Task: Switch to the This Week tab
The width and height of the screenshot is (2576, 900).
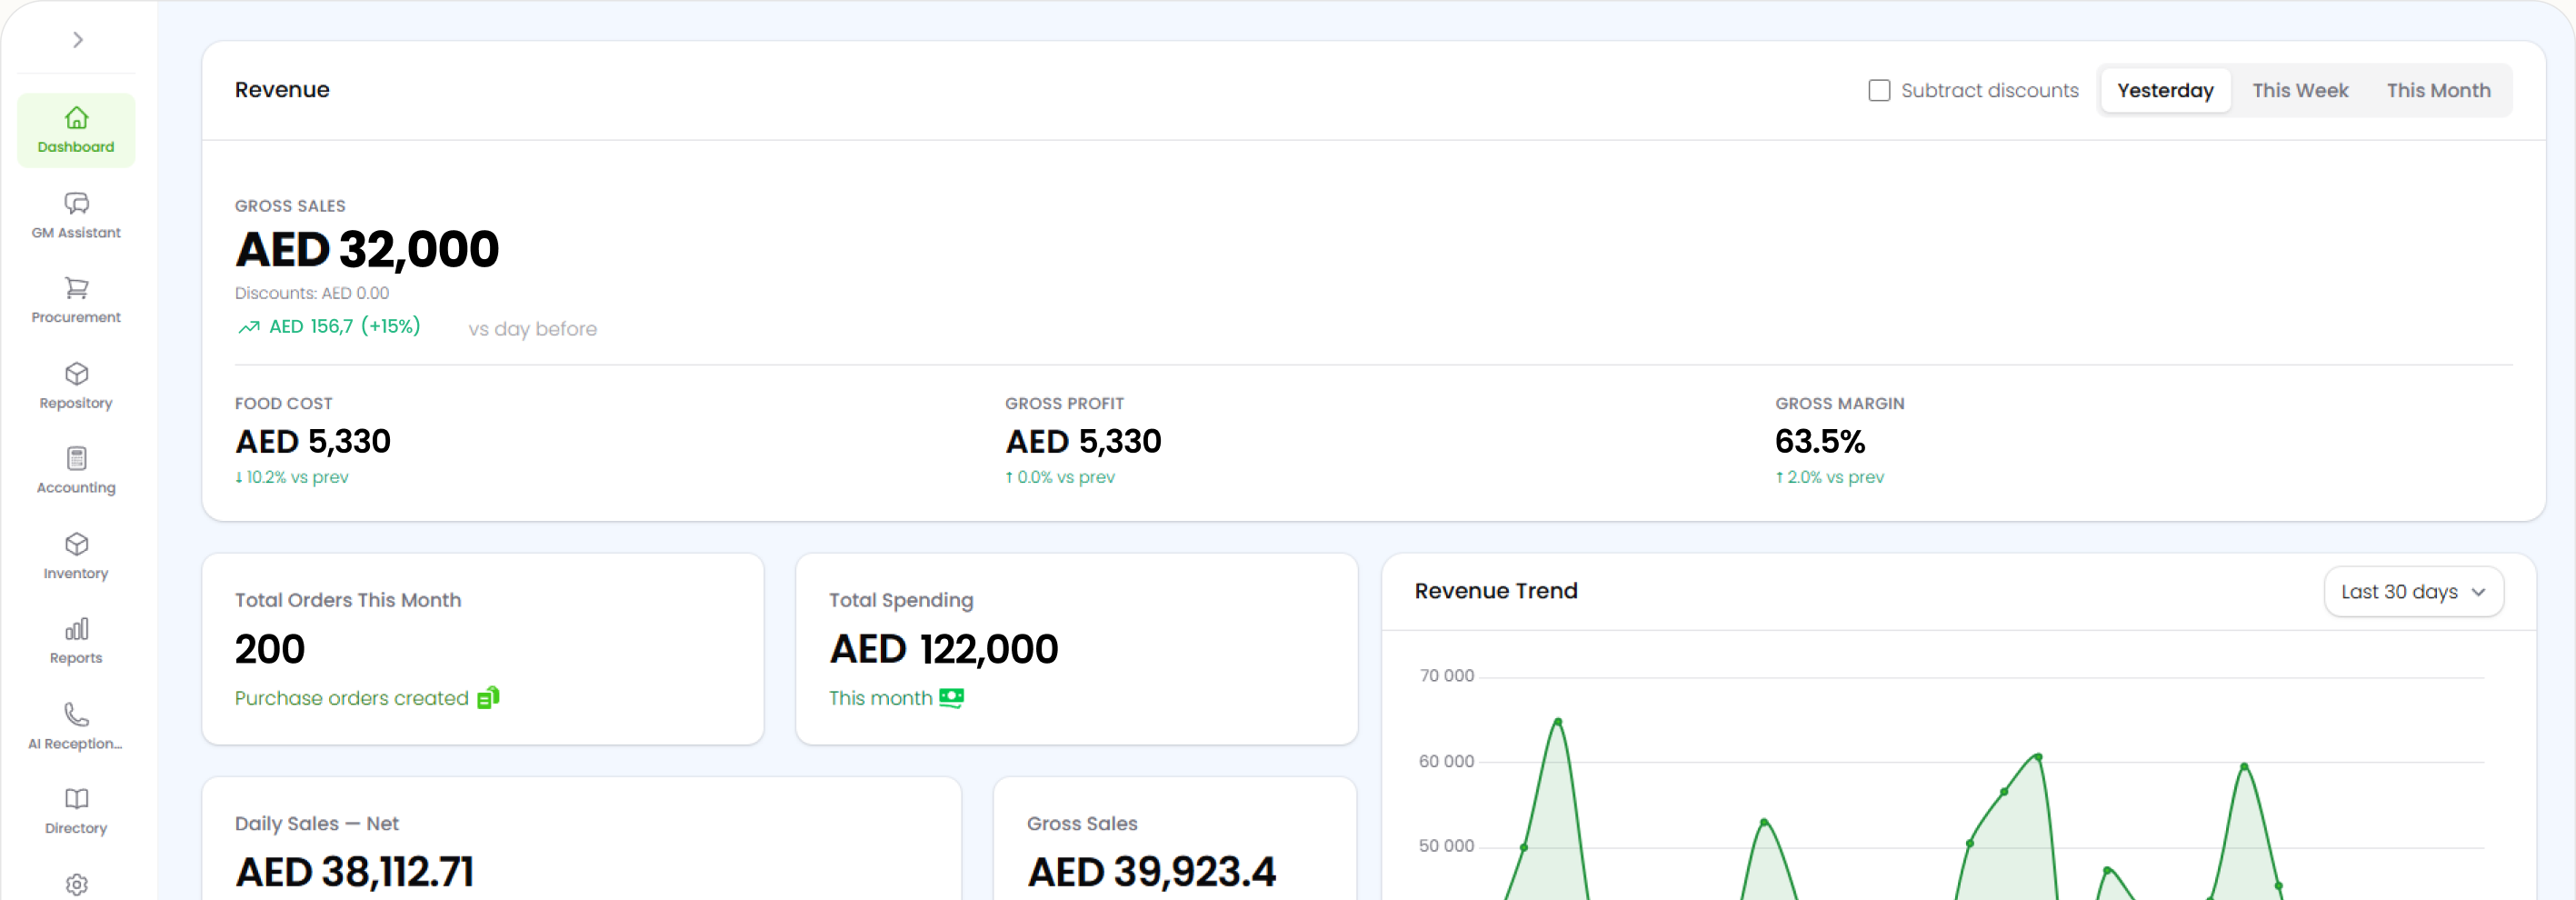Action: coord(2300,91)
